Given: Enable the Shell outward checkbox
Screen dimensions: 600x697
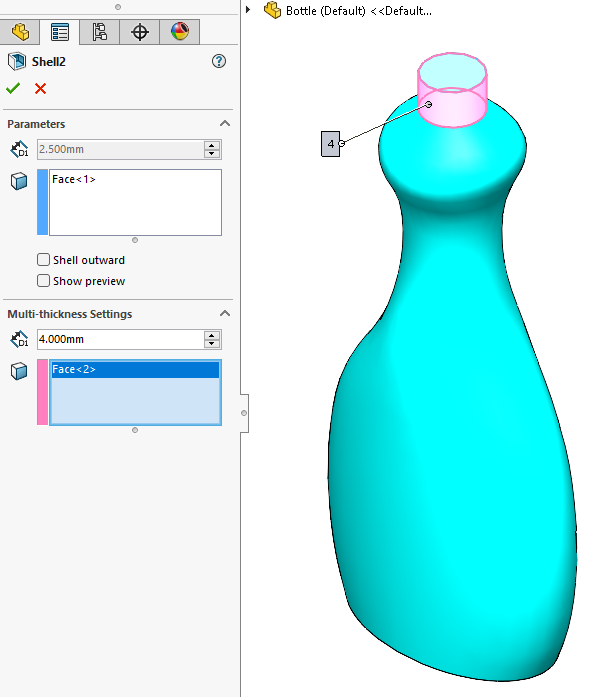Looking at the screenshot, I should (43, 260).
